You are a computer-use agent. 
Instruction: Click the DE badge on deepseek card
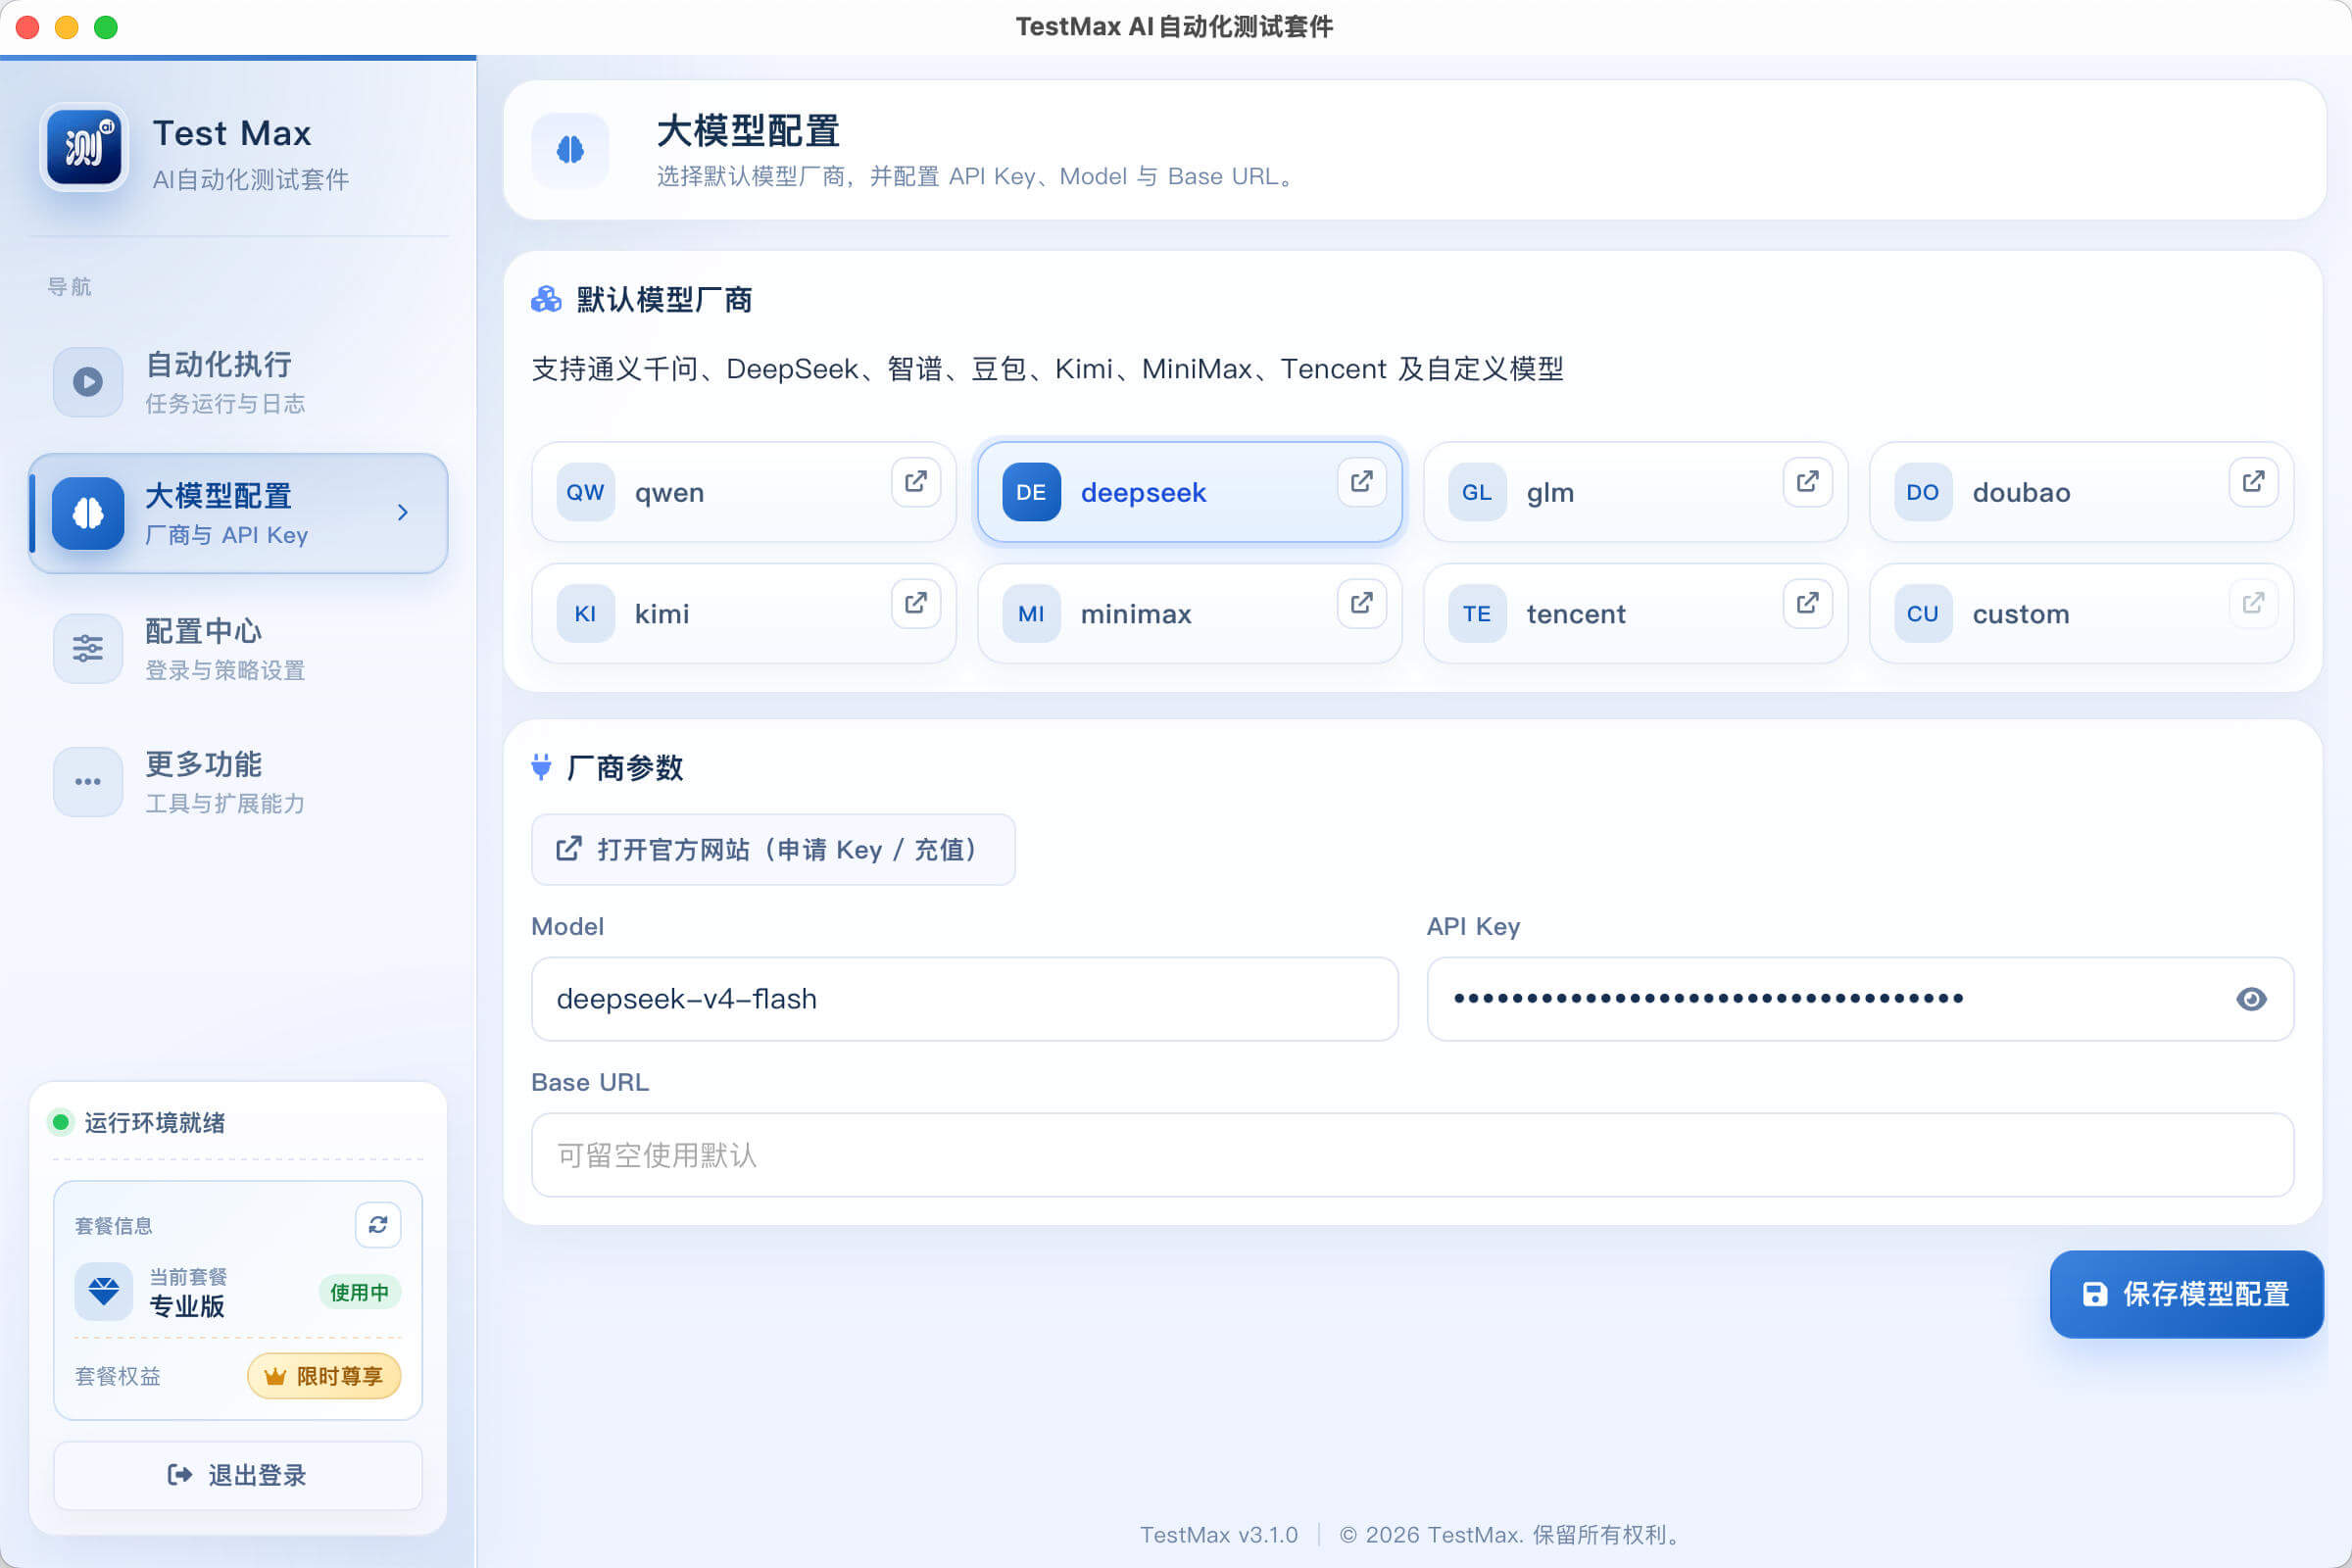pos(1031,492)
